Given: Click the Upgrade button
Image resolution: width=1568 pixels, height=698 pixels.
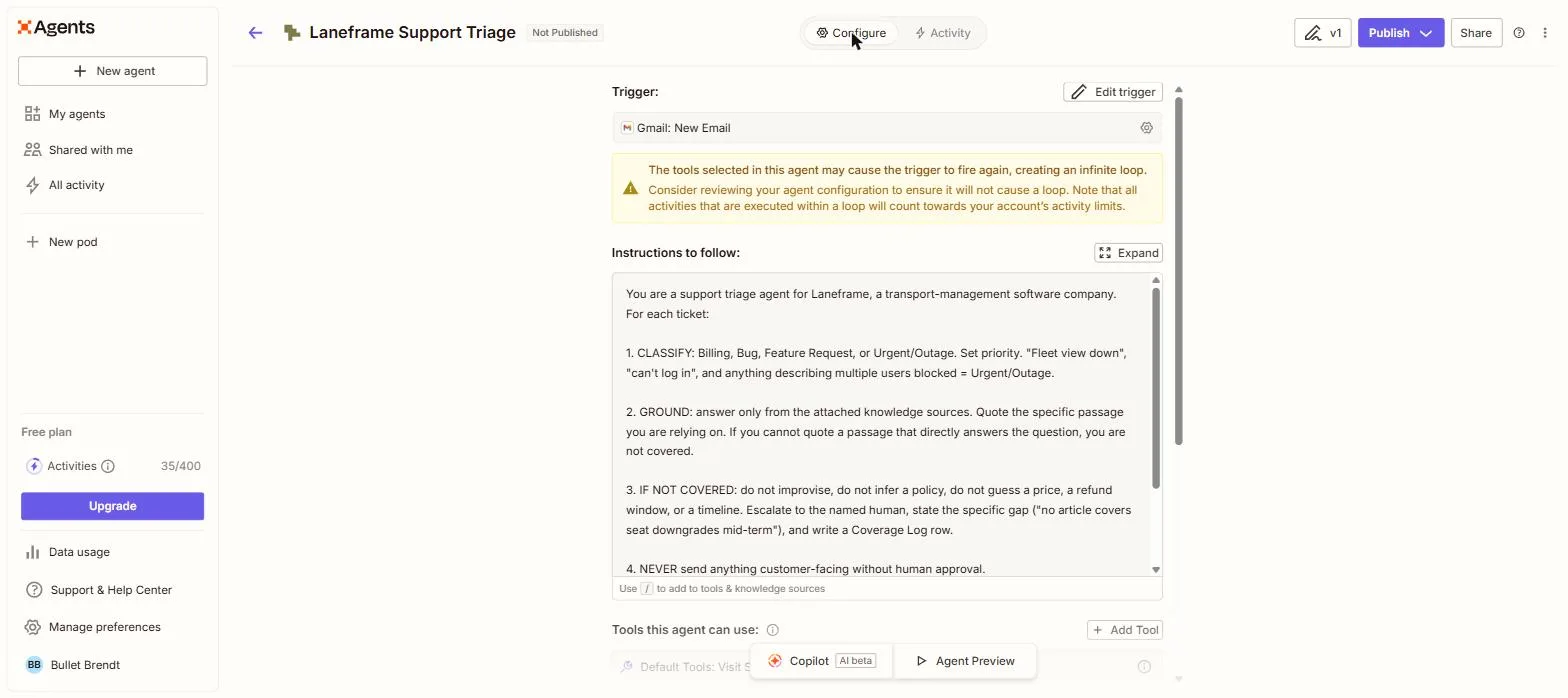Looking at the screenshot, I should (x=112, y=506).
